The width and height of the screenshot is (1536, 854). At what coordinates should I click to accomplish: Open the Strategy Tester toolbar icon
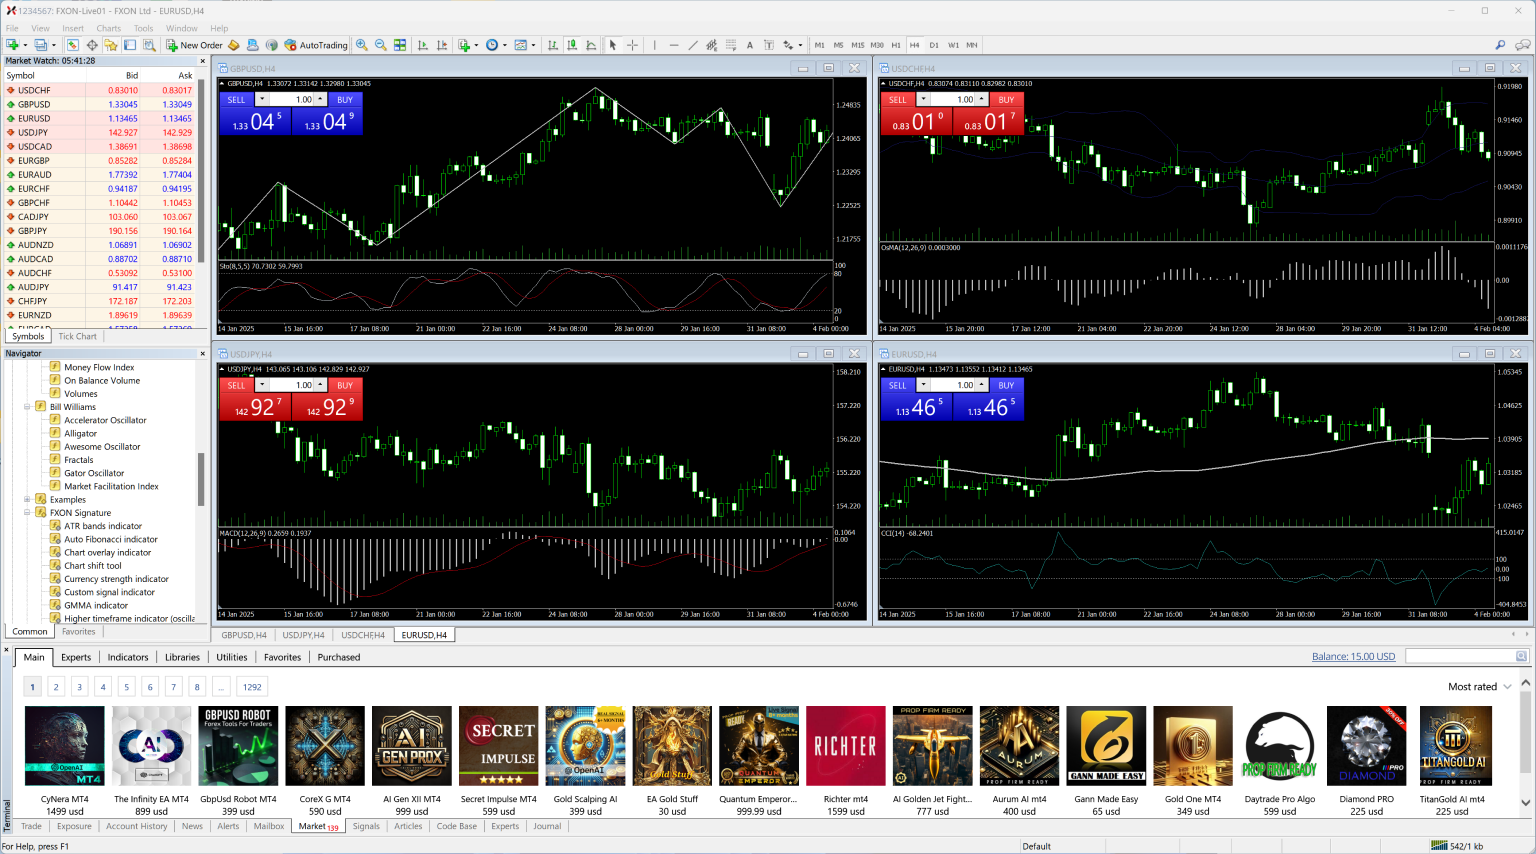click(149, 45)
